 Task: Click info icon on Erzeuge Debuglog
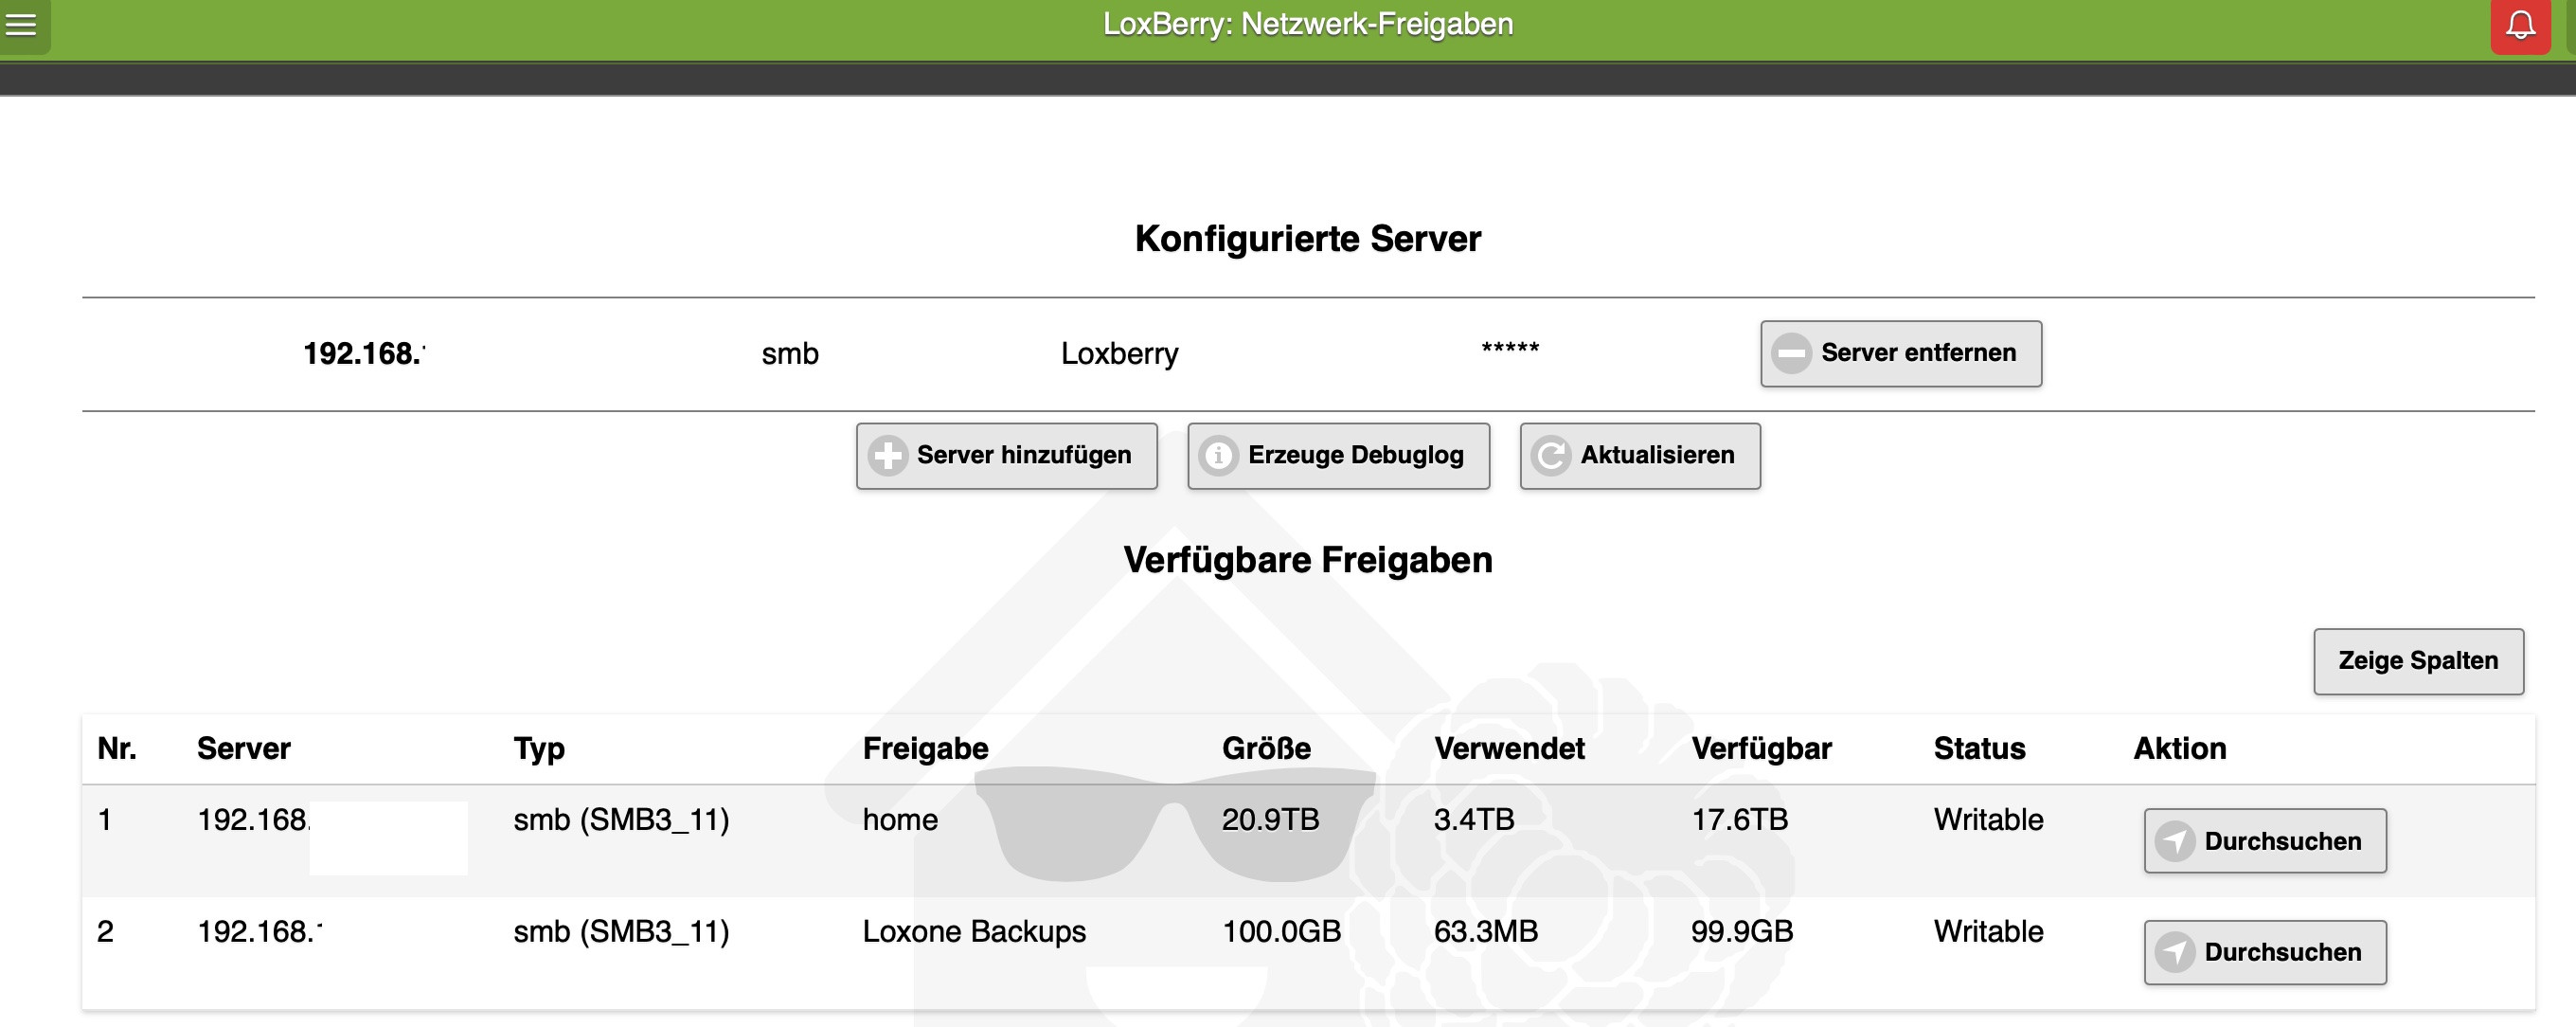(1218, 456)
